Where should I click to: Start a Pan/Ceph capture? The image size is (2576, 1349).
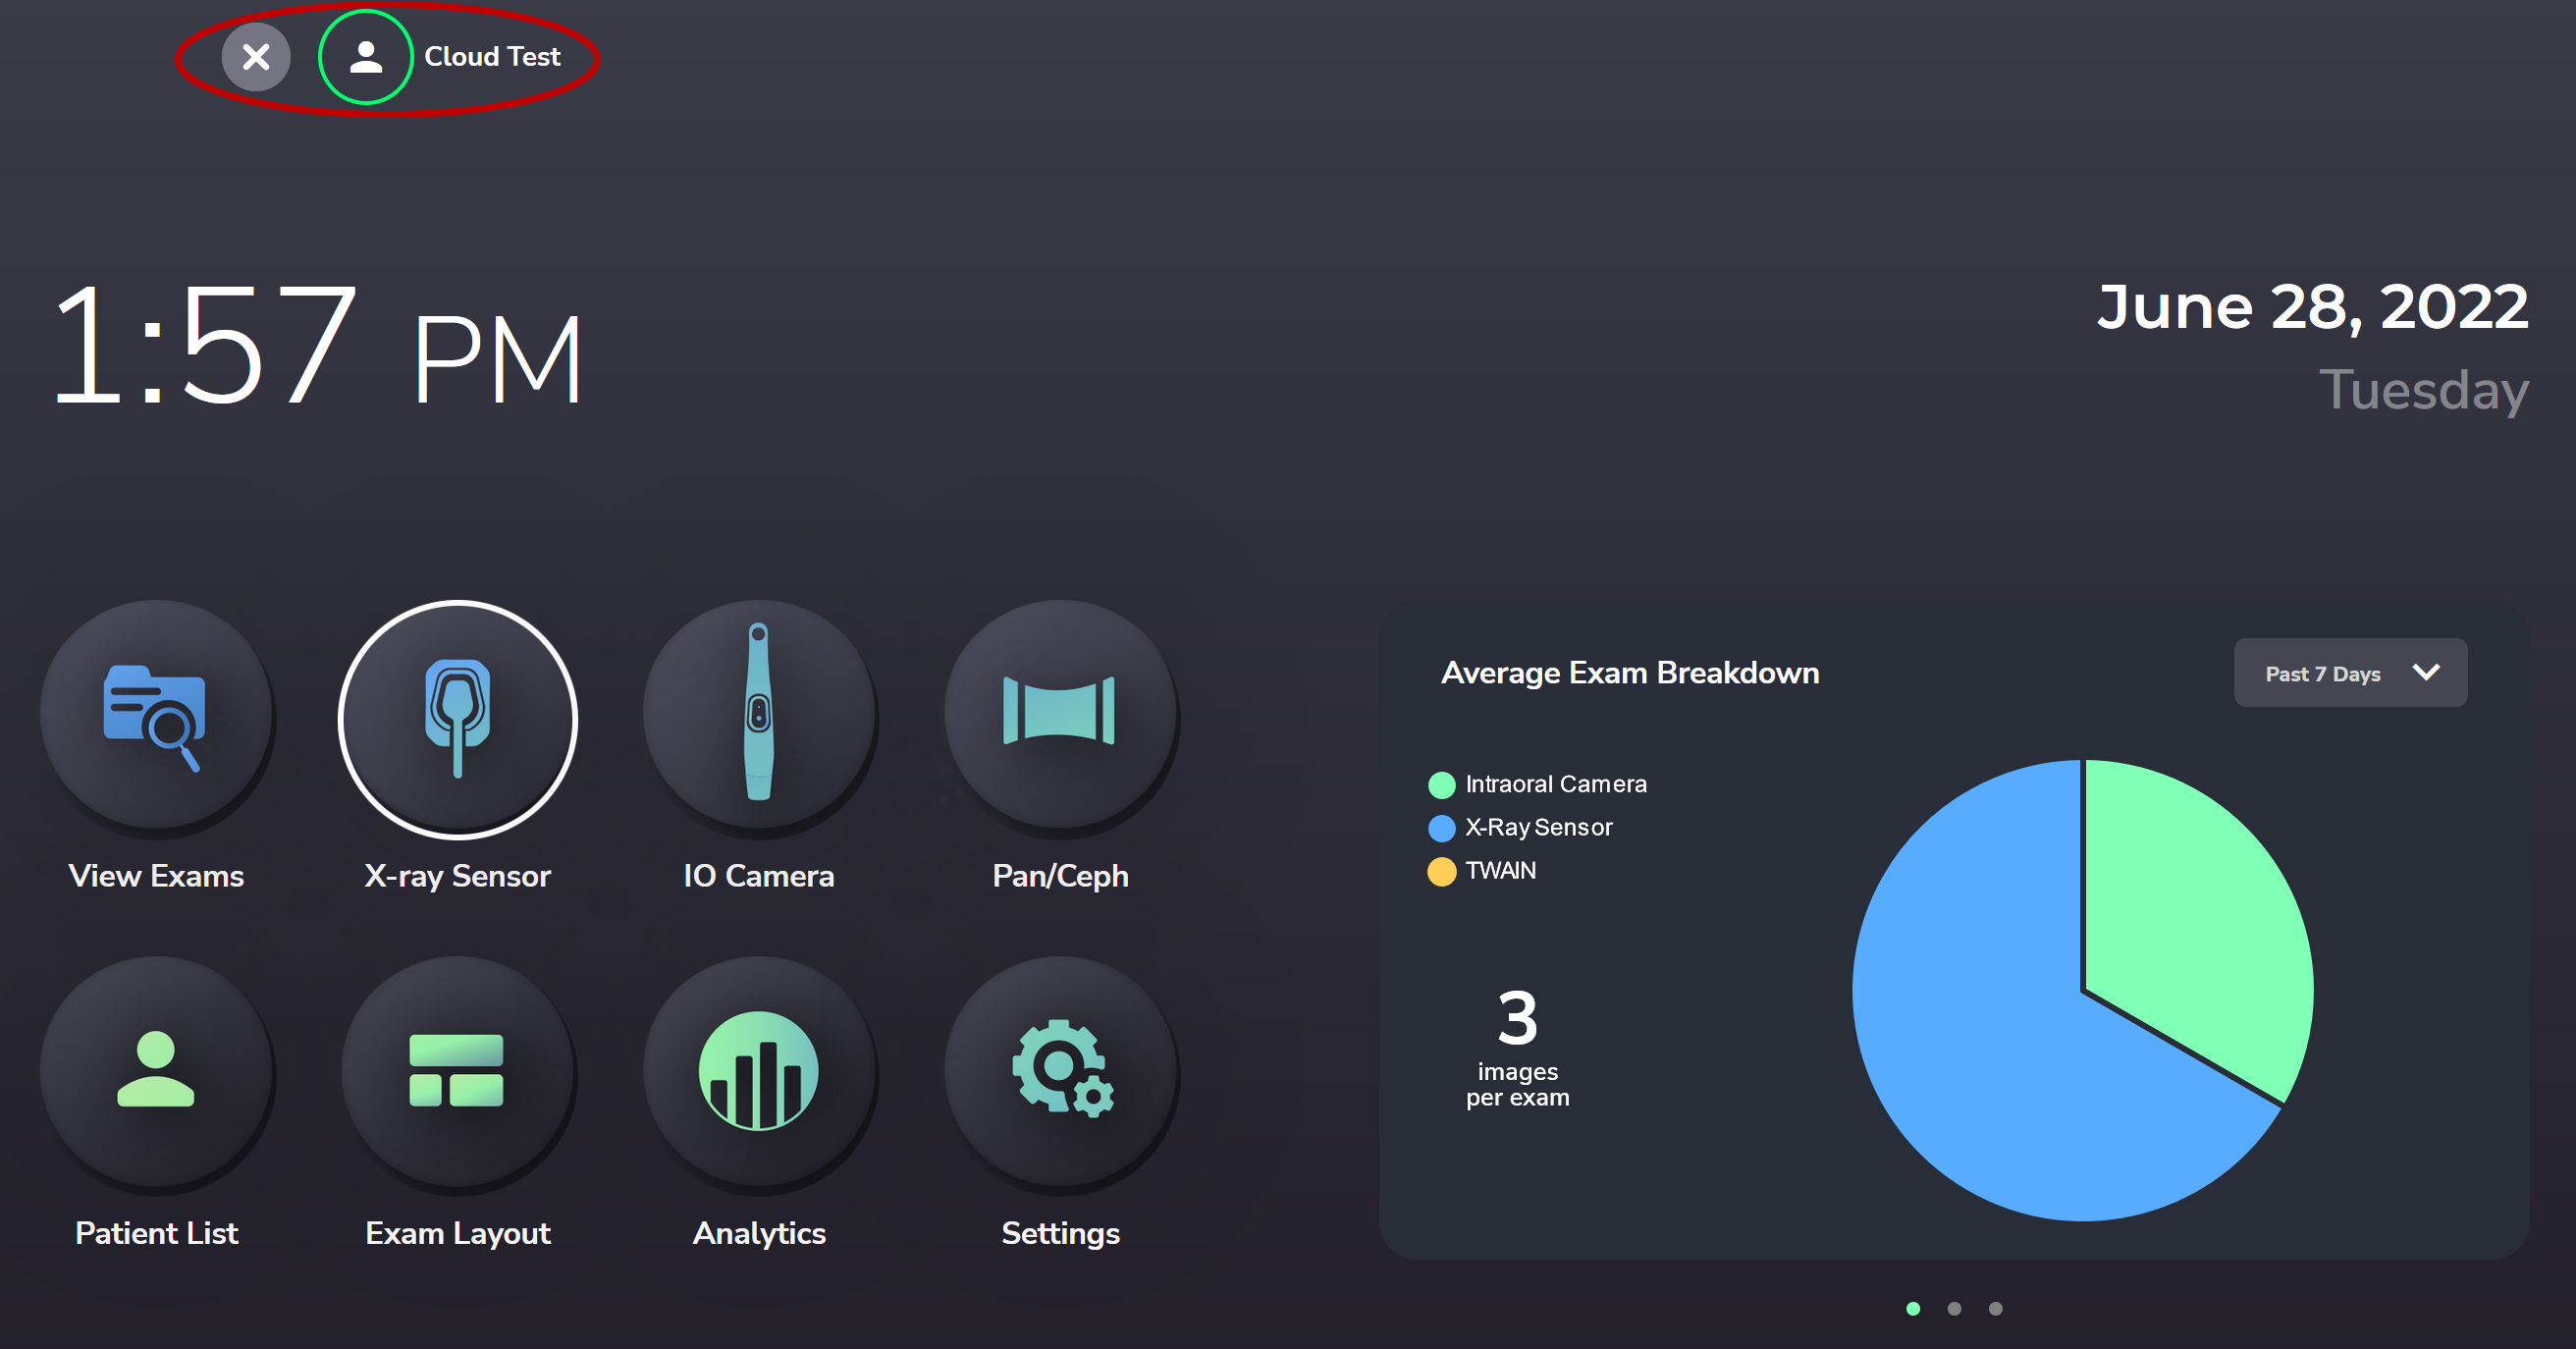1060,714
